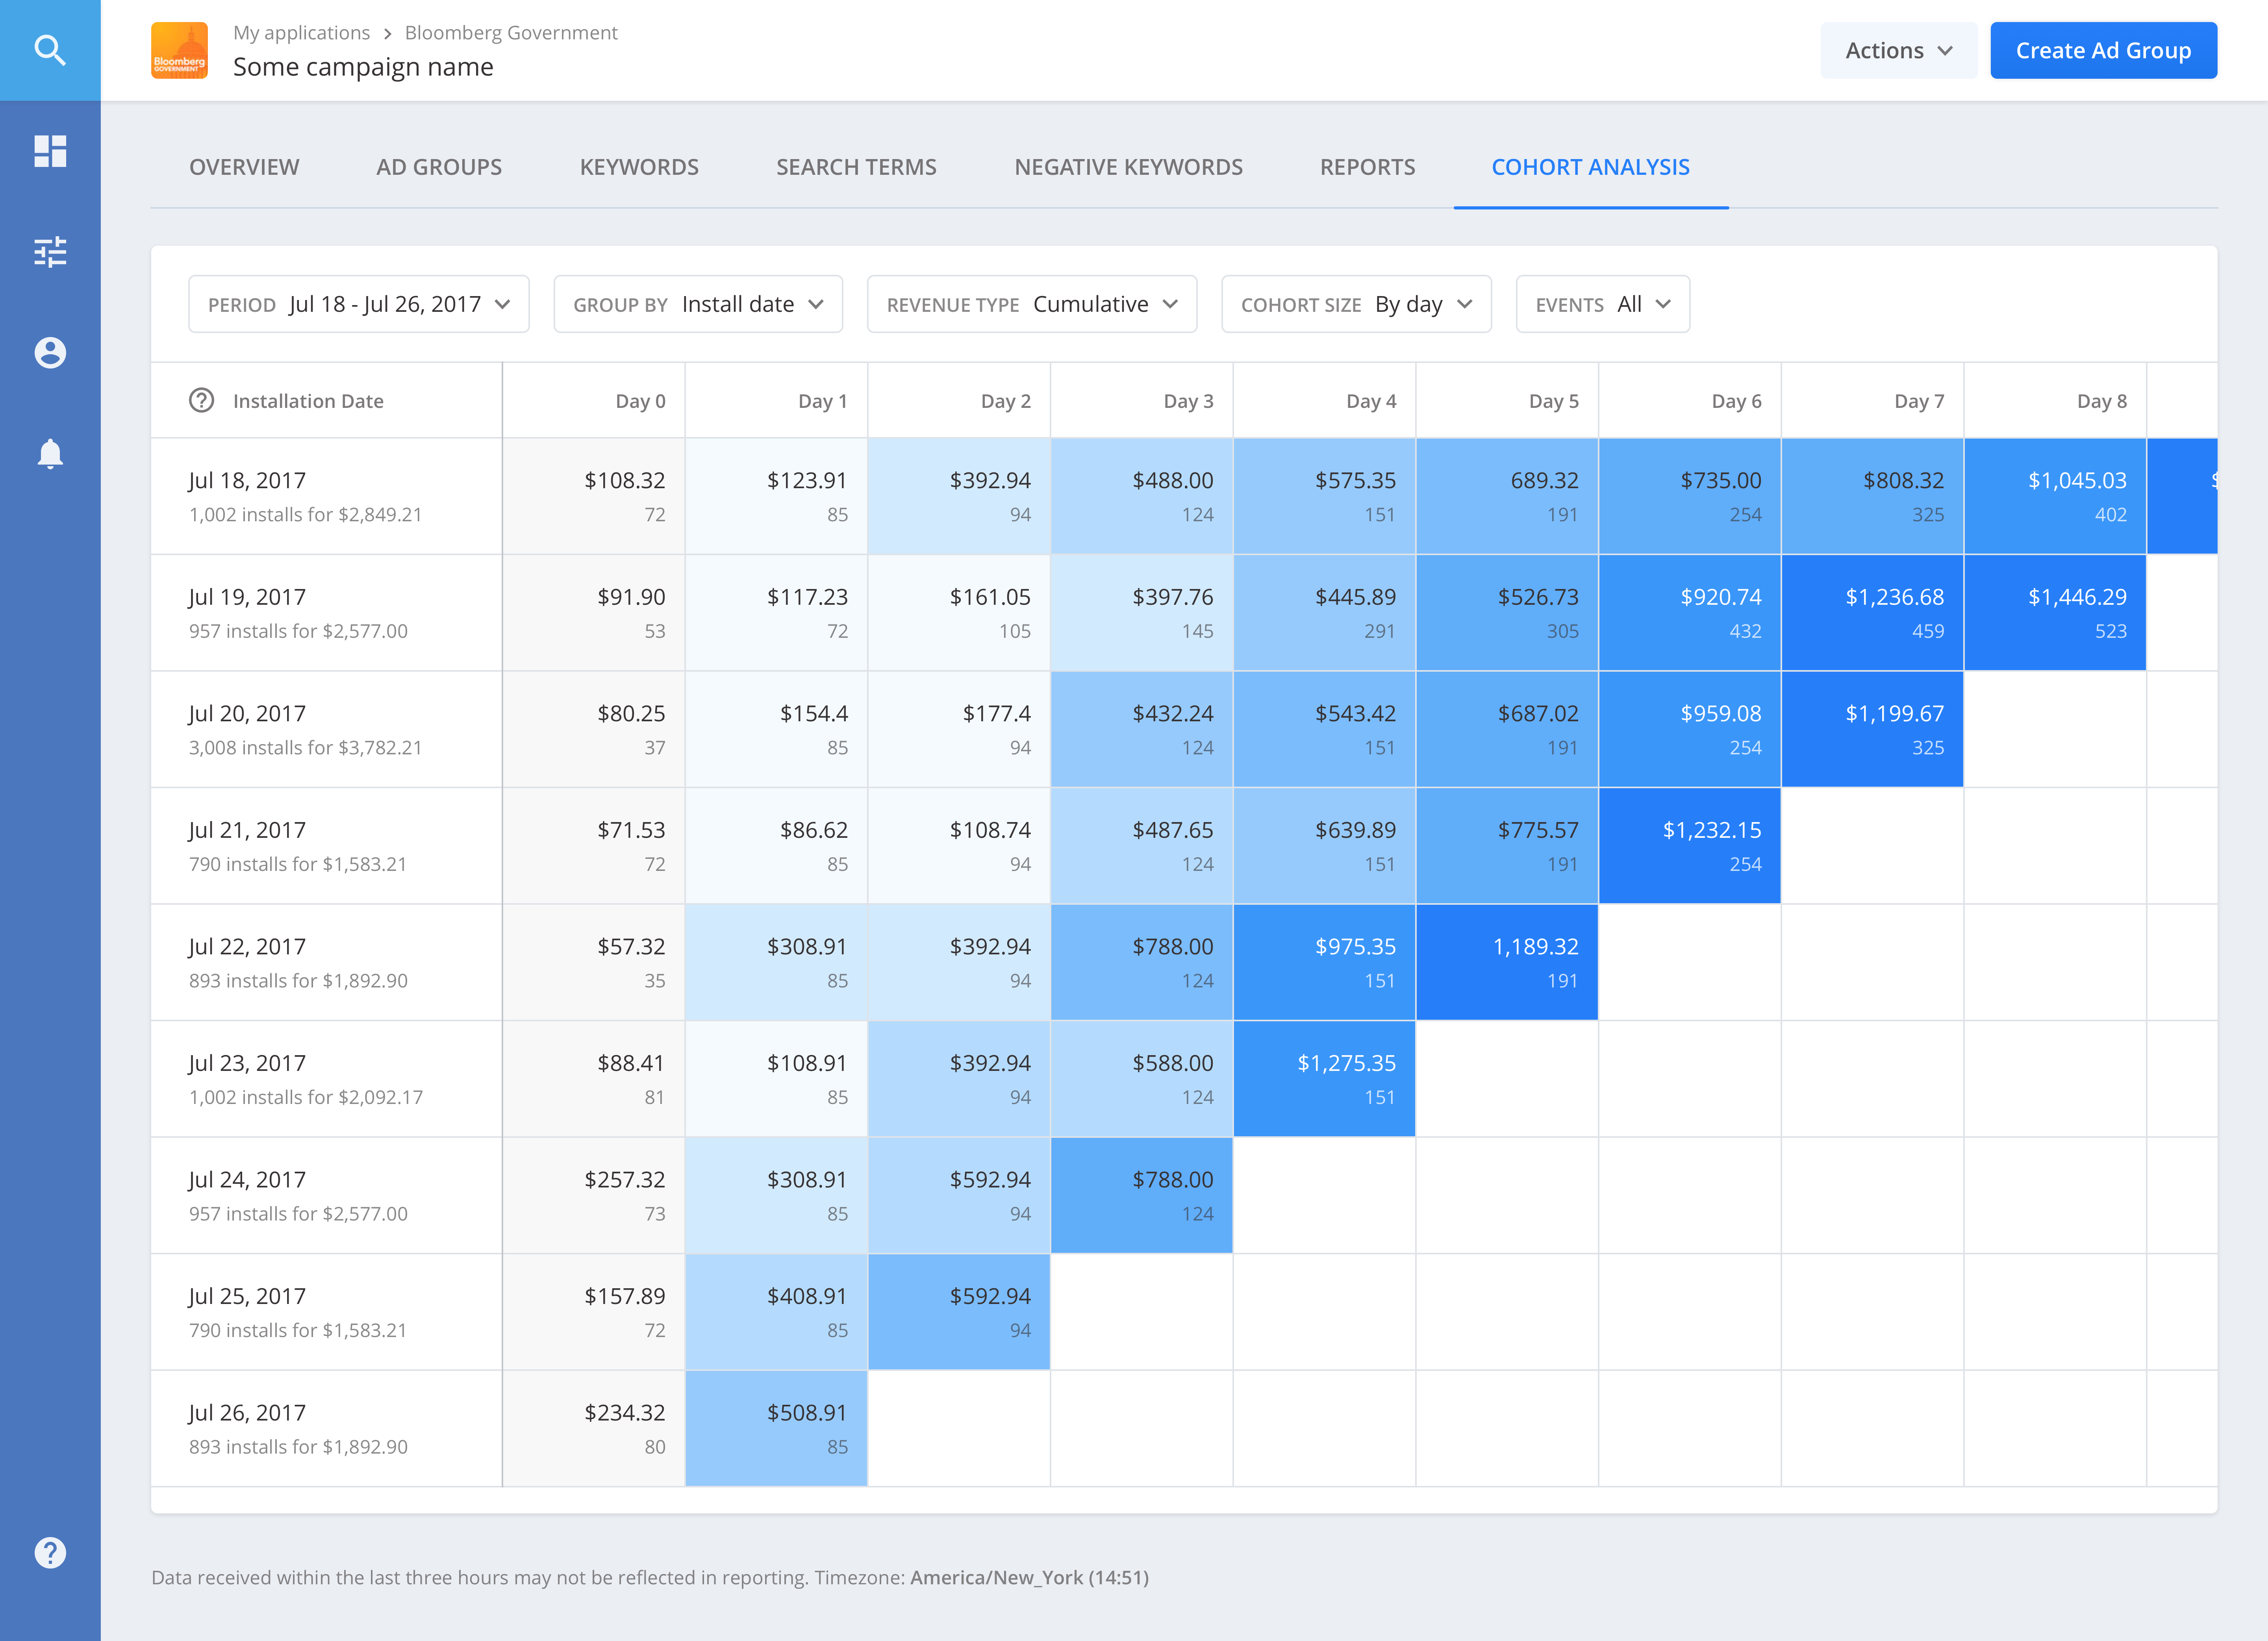Click the $432.24 cell

(x=1141, y=729)
